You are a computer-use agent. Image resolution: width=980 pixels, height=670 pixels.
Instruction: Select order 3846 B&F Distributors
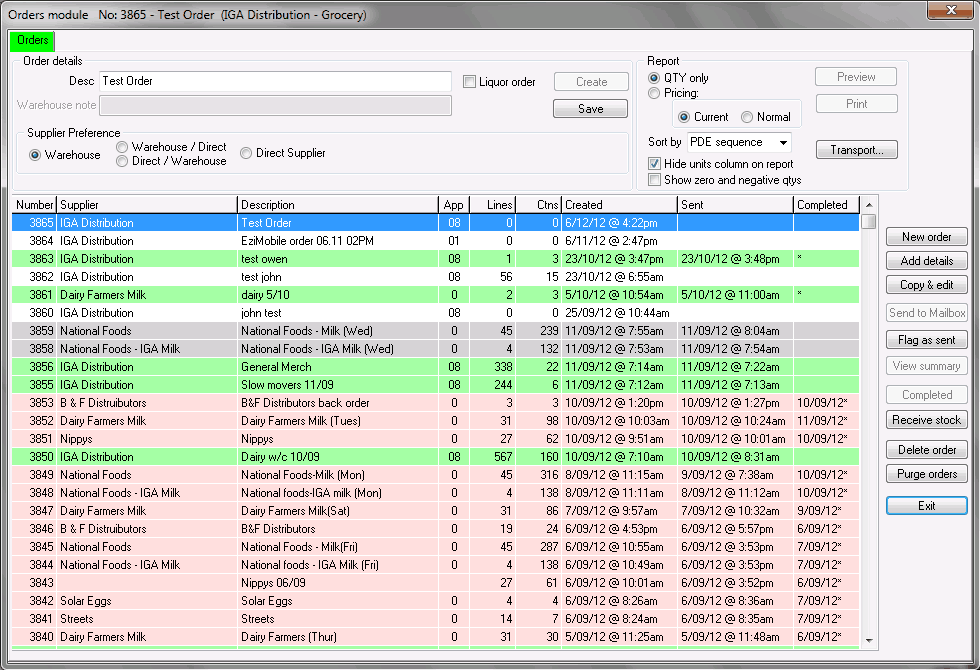tap(436, 529)
